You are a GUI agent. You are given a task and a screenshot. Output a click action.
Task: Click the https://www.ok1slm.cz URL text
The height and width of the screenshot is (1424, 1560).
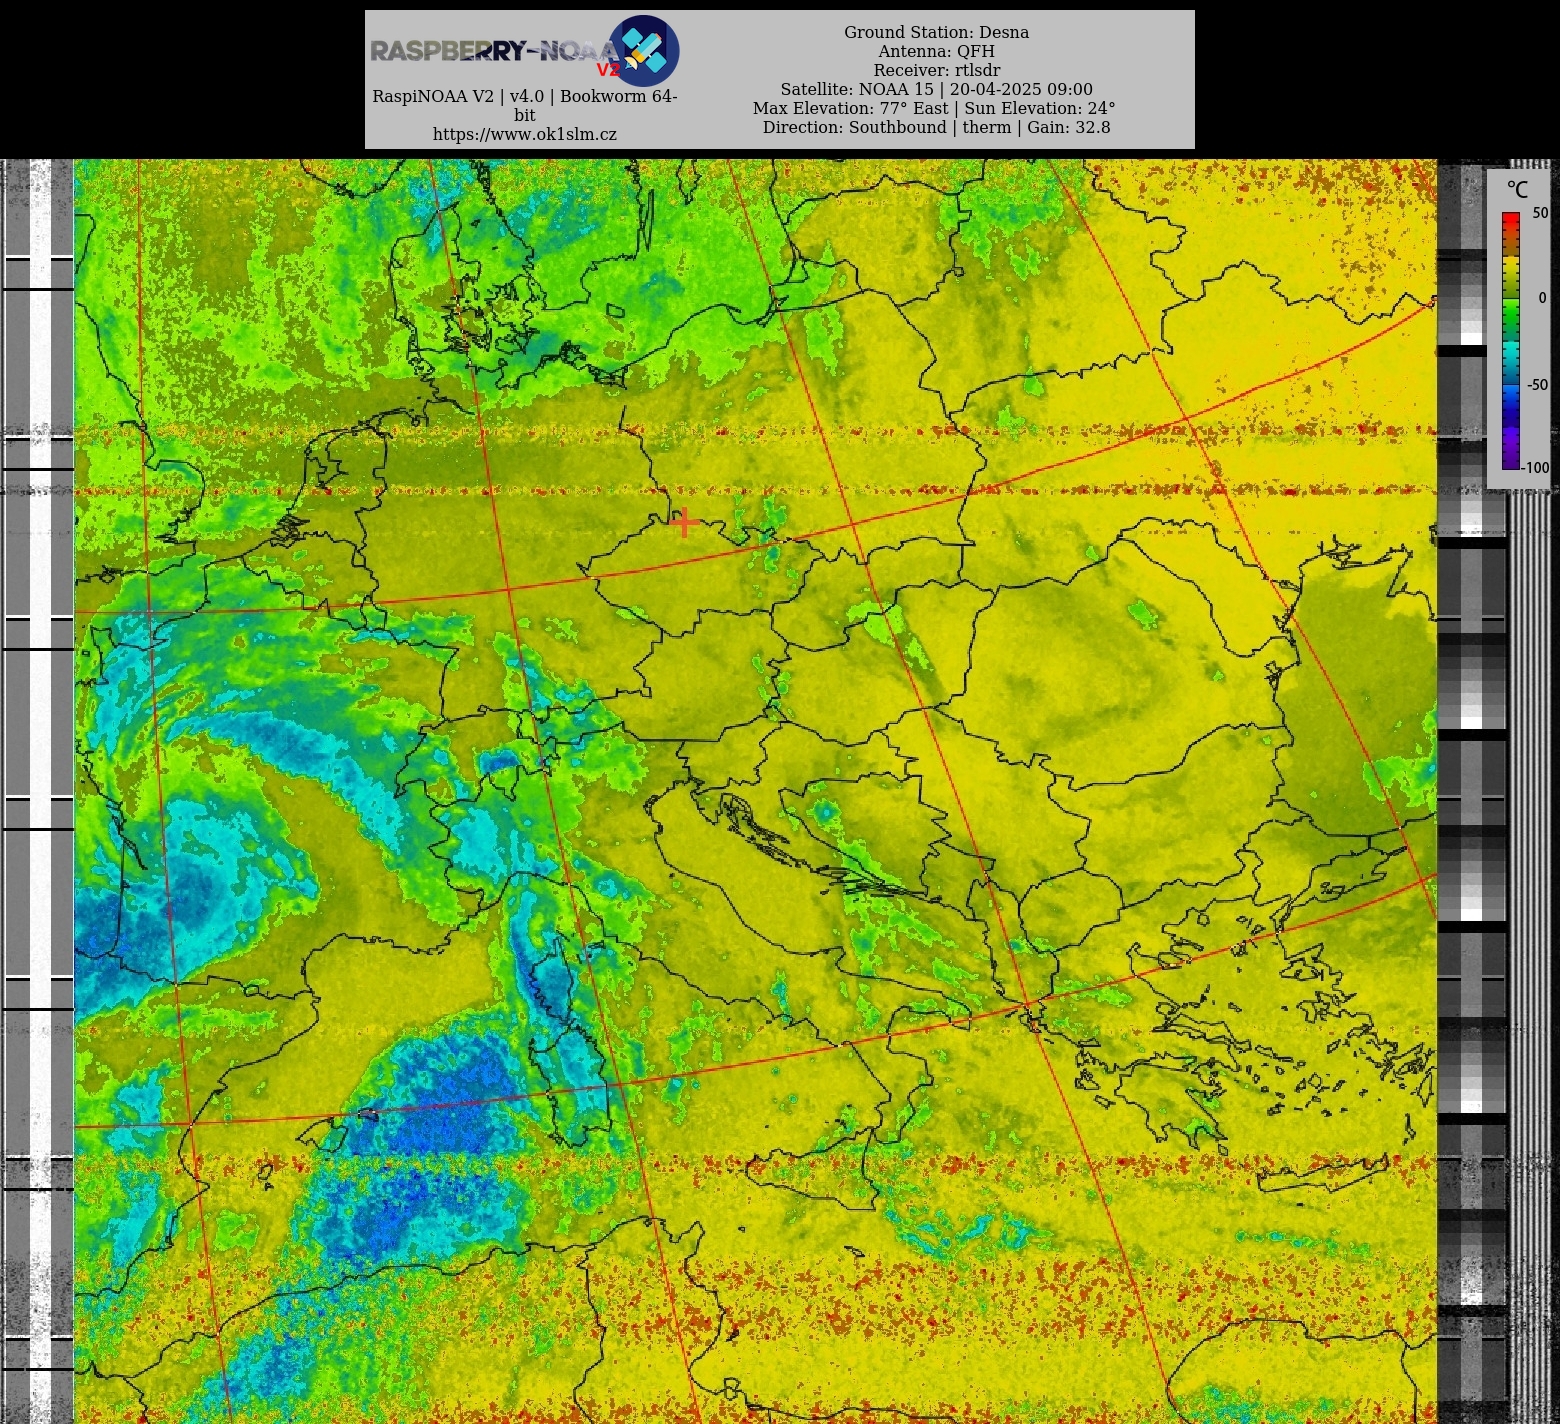(x=525, y=134)
